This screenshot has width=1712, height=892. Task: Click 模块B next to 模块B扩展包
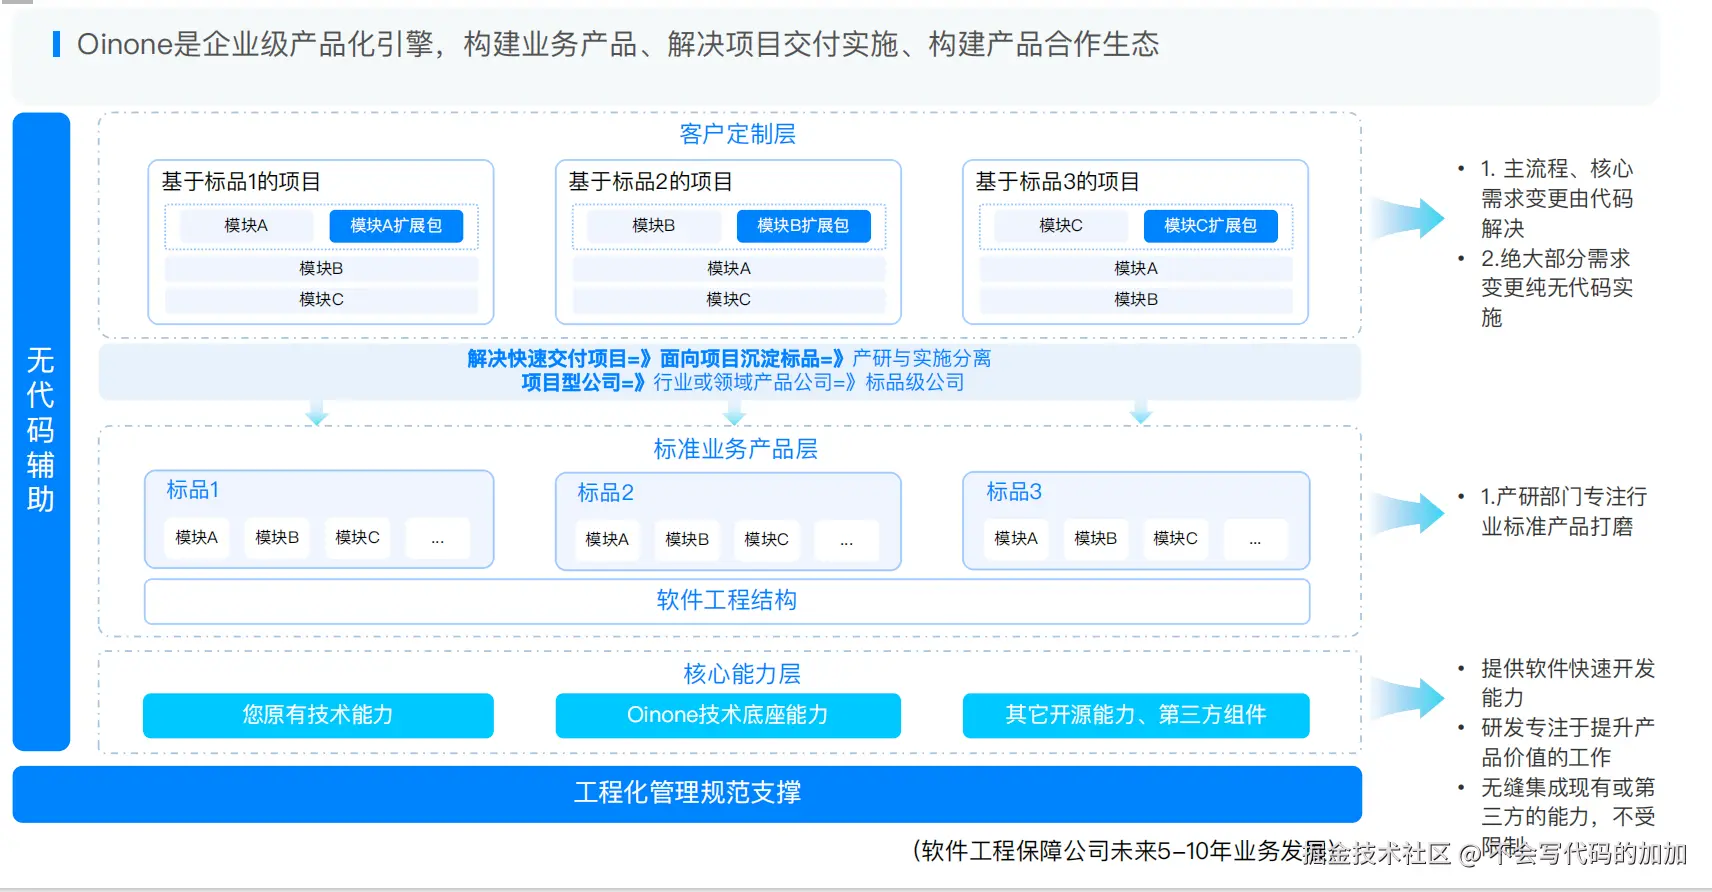(x=653, y=226)
